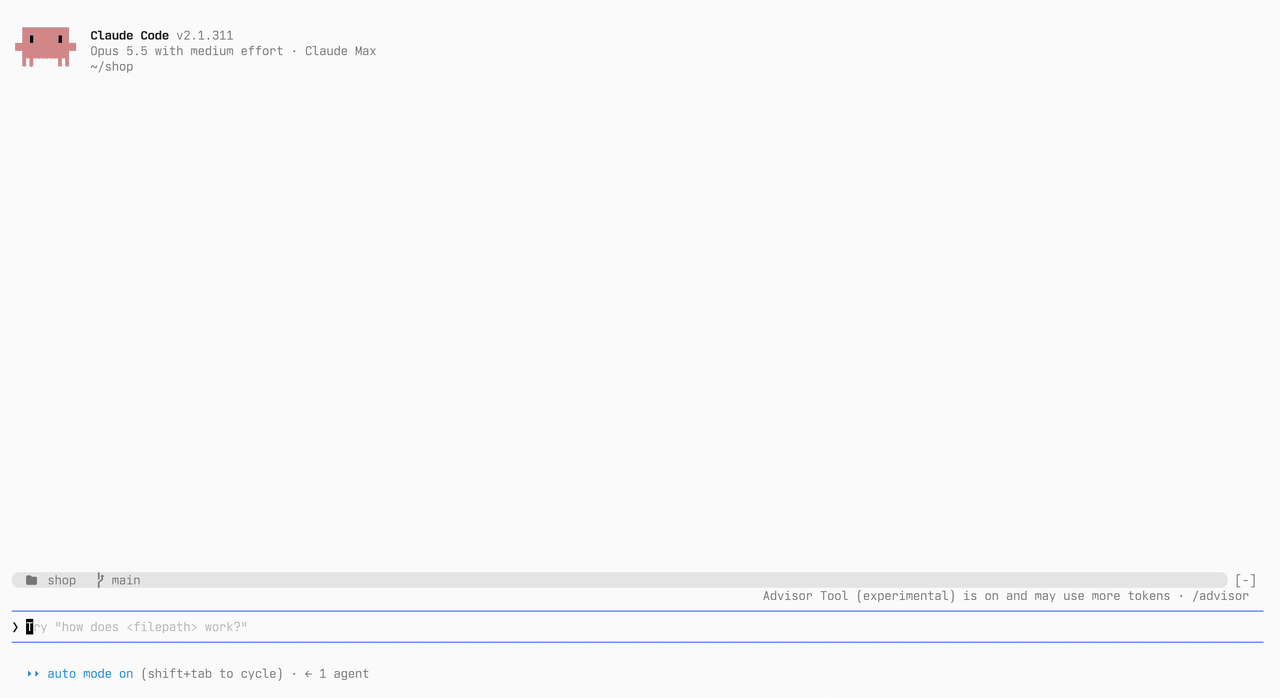This screenshot has width=1280, height=698.
Task: Collapse the status bar with [-]
Action: (1245, 580)
